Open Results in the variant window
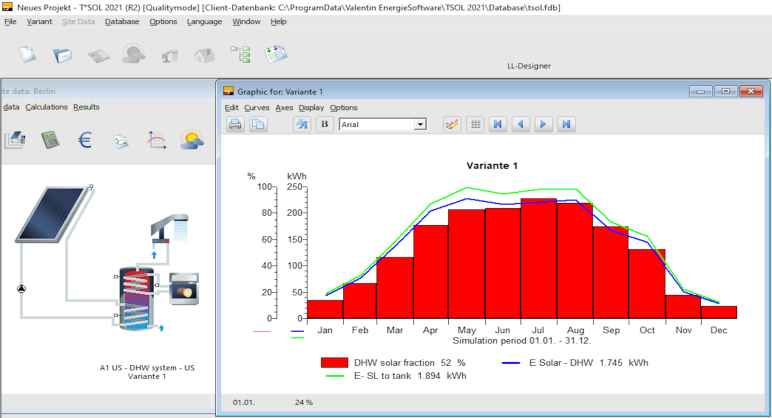772x418 pixels. 86,107
